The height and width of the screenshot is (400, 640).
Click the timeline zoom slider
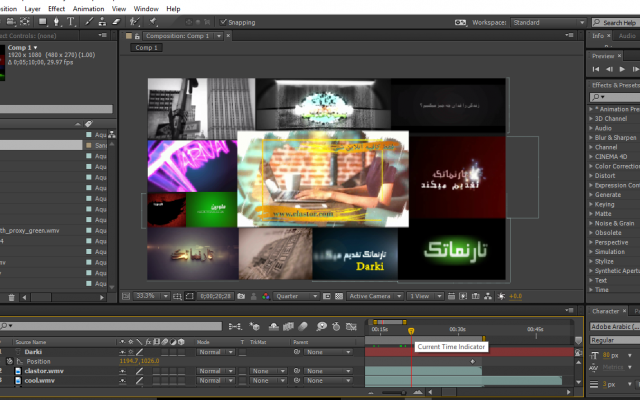[393, 393]
